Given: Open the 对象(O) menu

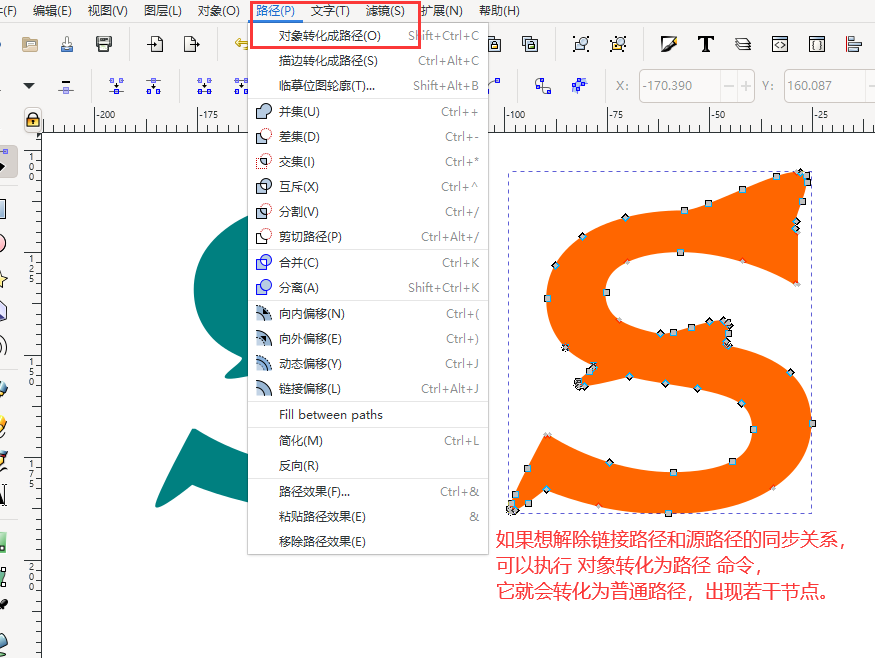Looking at the screenshot, I should click(x=218, y=11).
